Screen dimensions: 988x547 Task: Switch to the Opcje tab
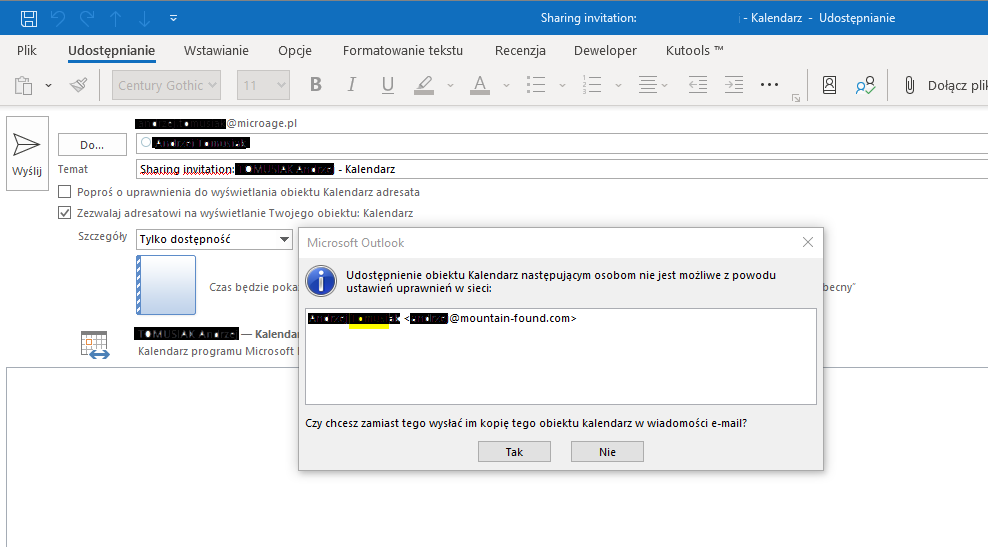[295, 50]
